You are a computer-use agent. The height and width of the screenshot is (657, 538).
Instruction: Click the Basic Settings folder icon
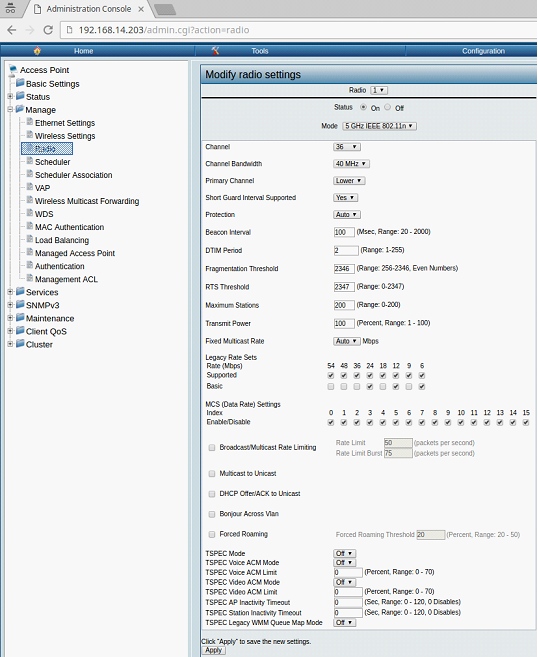[x=20, y=83]
